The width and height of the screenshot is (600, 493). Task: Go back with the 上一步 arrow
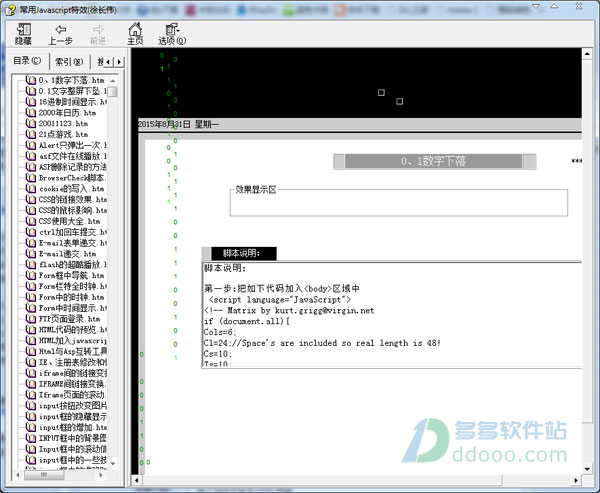60,34
